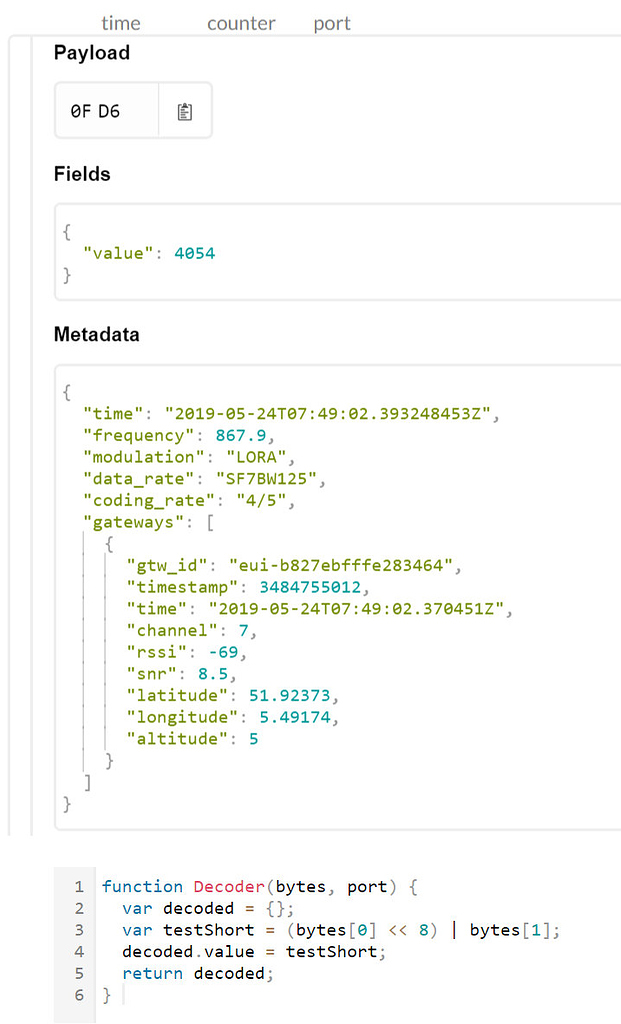Click the metadata opening brace
The height and width of the screenshot is (1024, 621).
(x=67, y=392)
